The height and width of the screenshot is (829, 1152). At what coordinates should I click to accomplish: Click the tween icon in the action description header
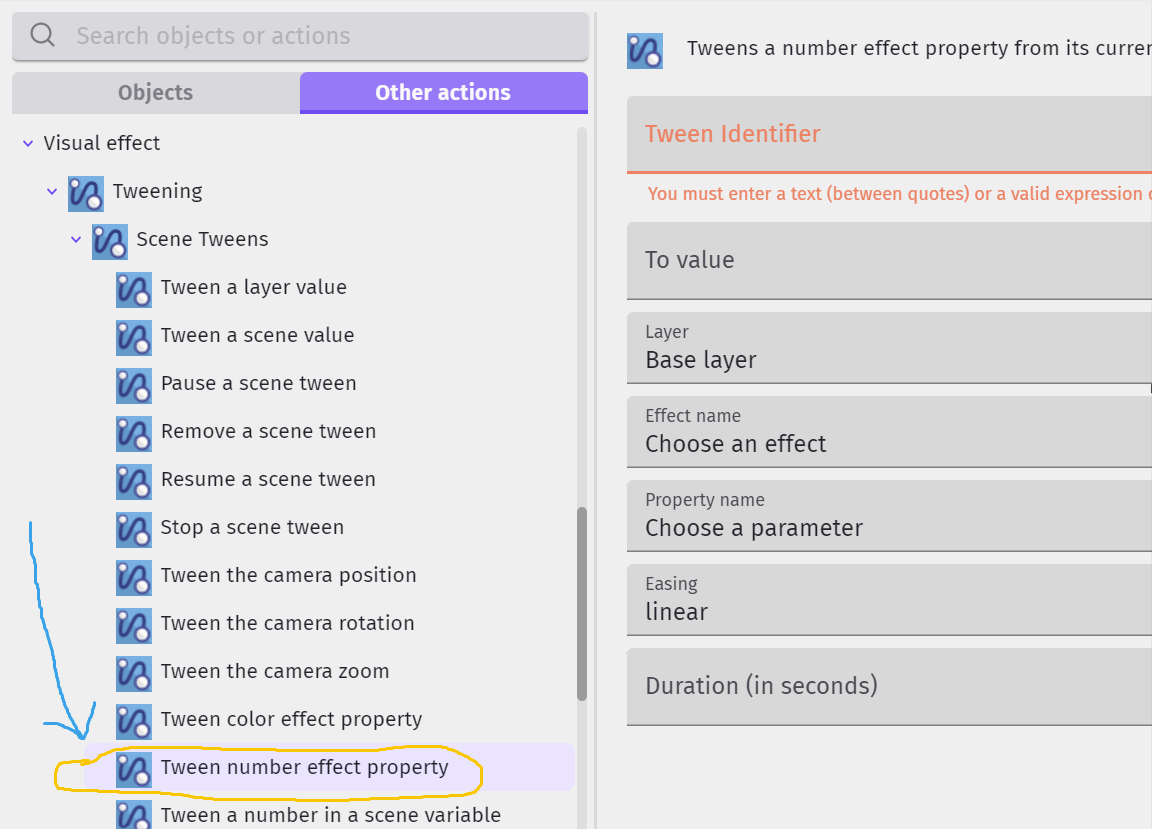coord(644,50)
